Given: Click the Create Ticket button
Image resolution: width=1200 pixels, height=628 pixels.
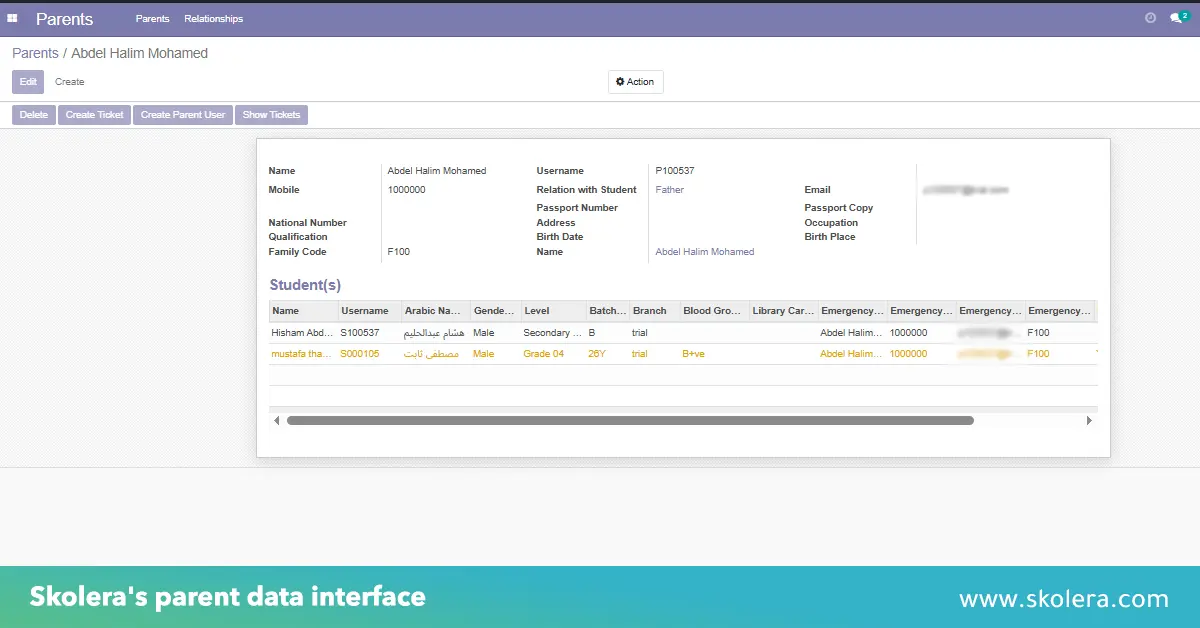Looking at the screenshot, I should click(x=94, y=114).
